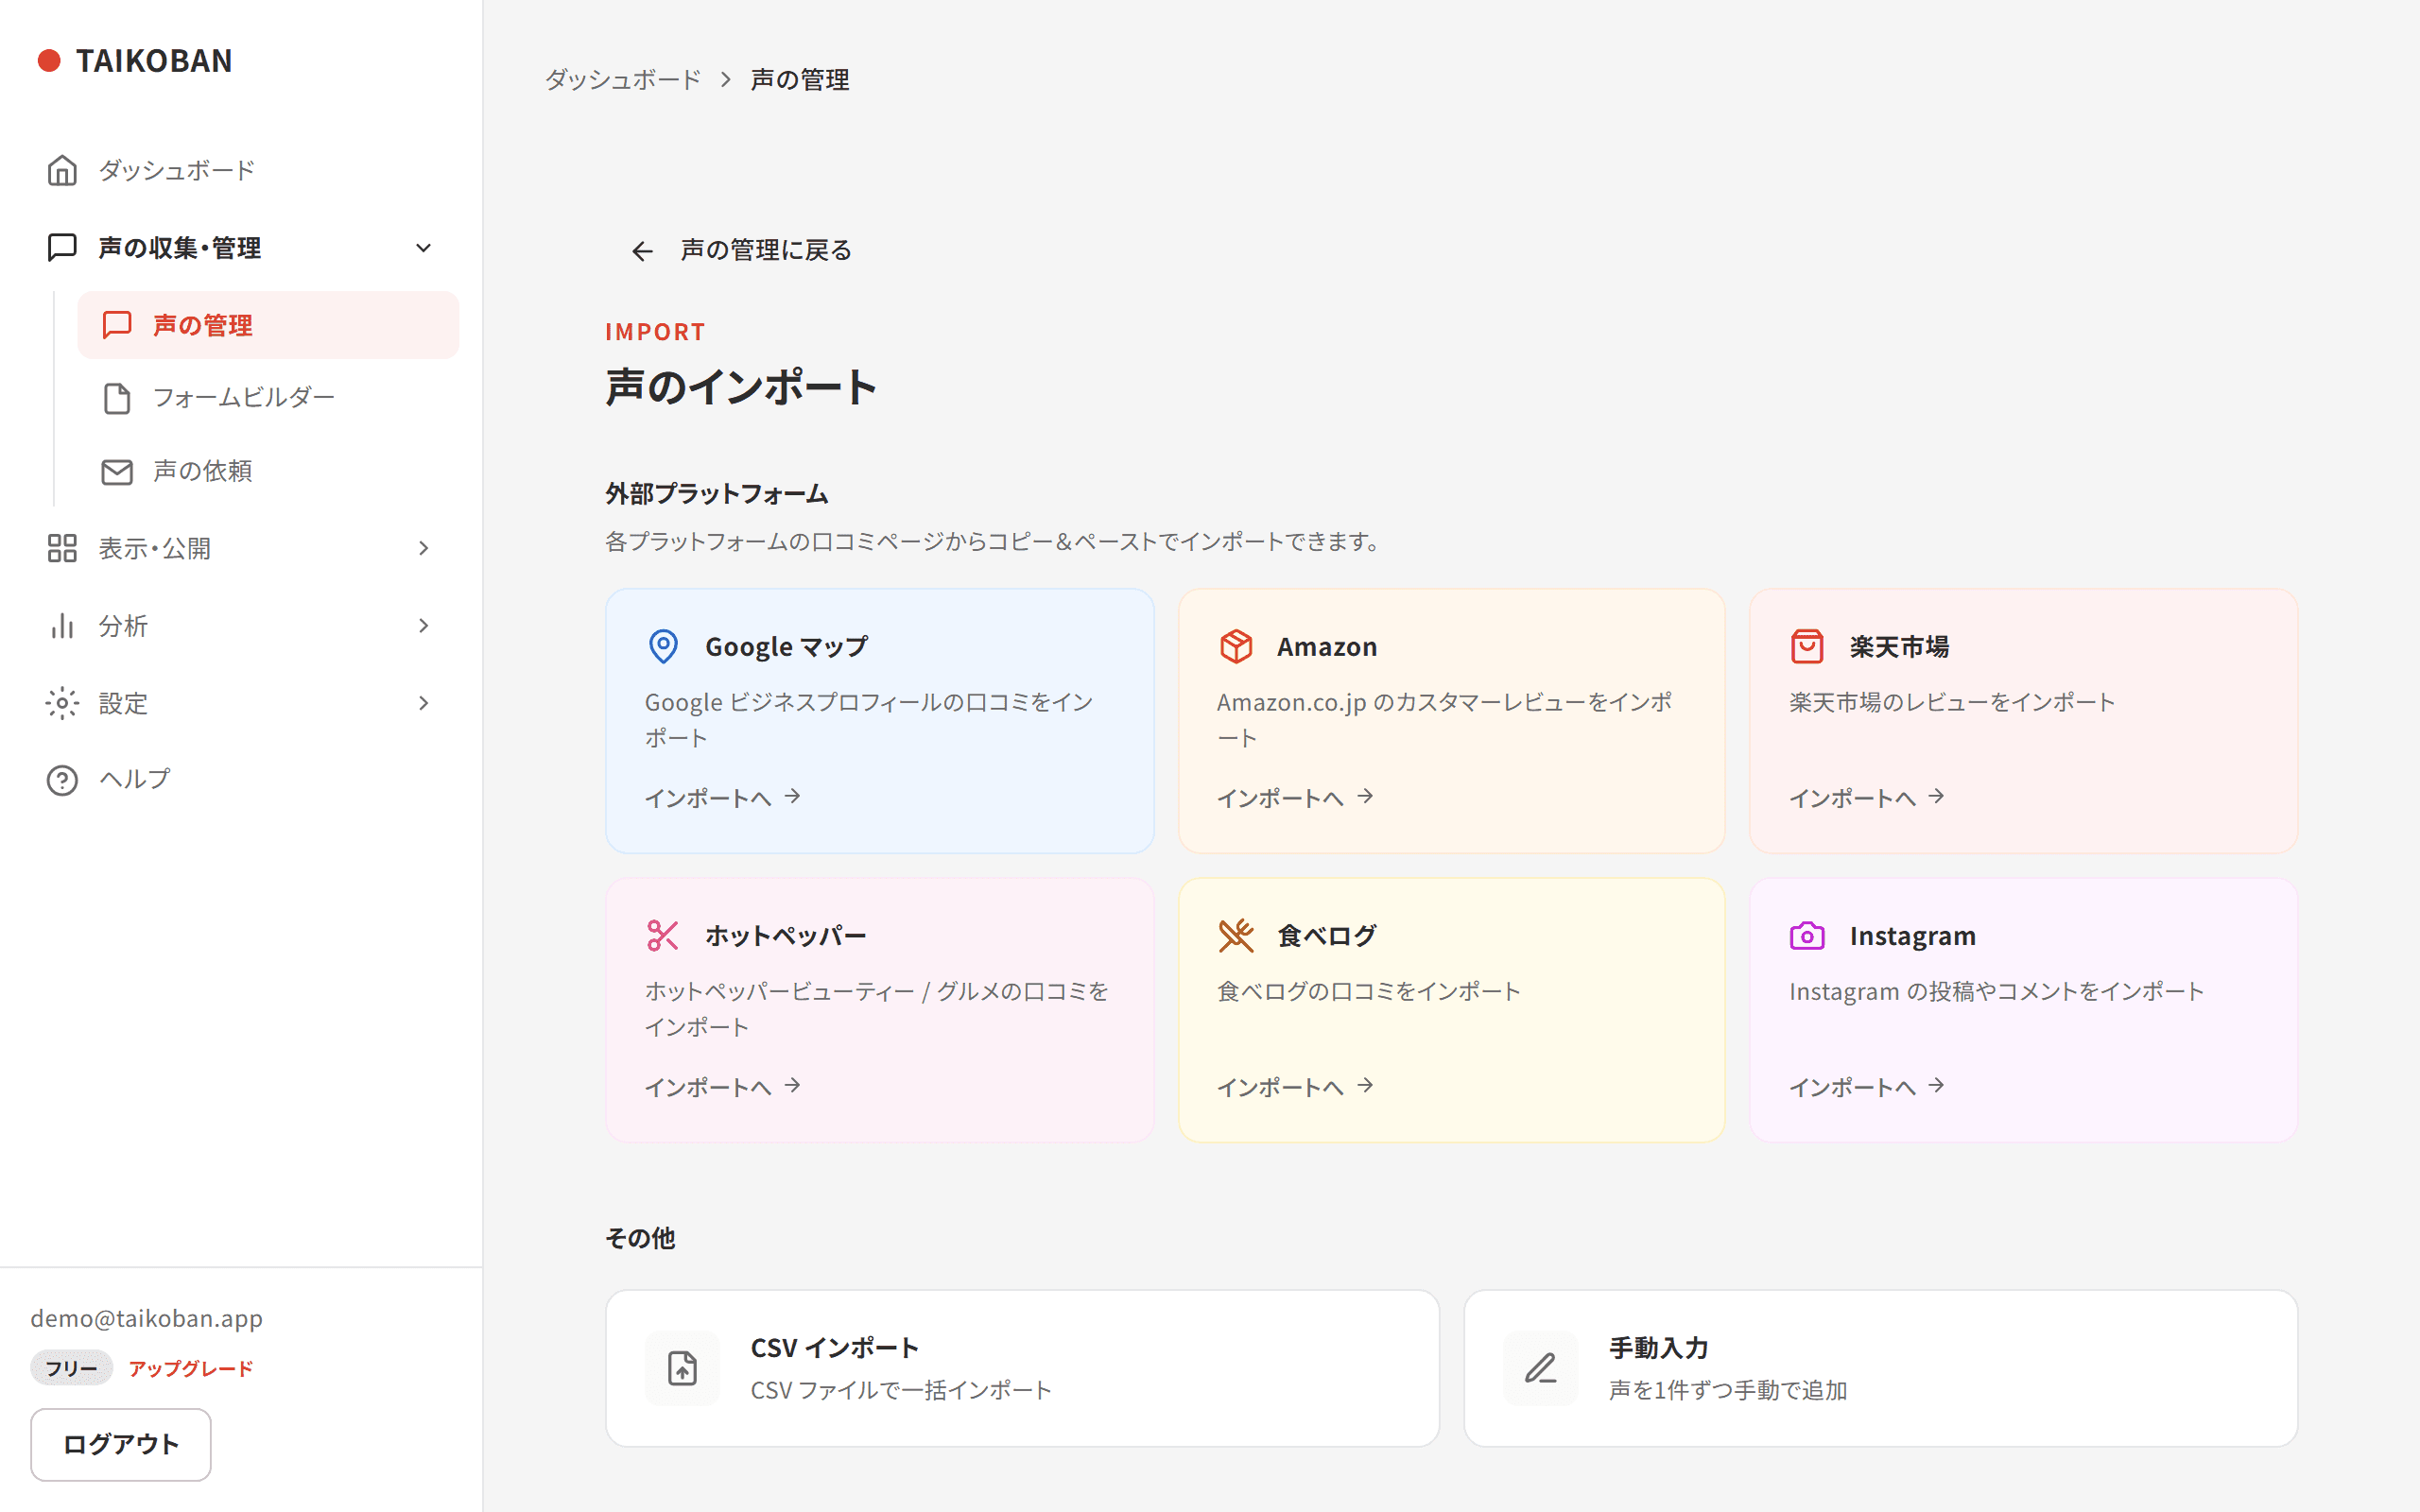
Task: Click the gear icon beside 設定
Action: tap(62, 703)
